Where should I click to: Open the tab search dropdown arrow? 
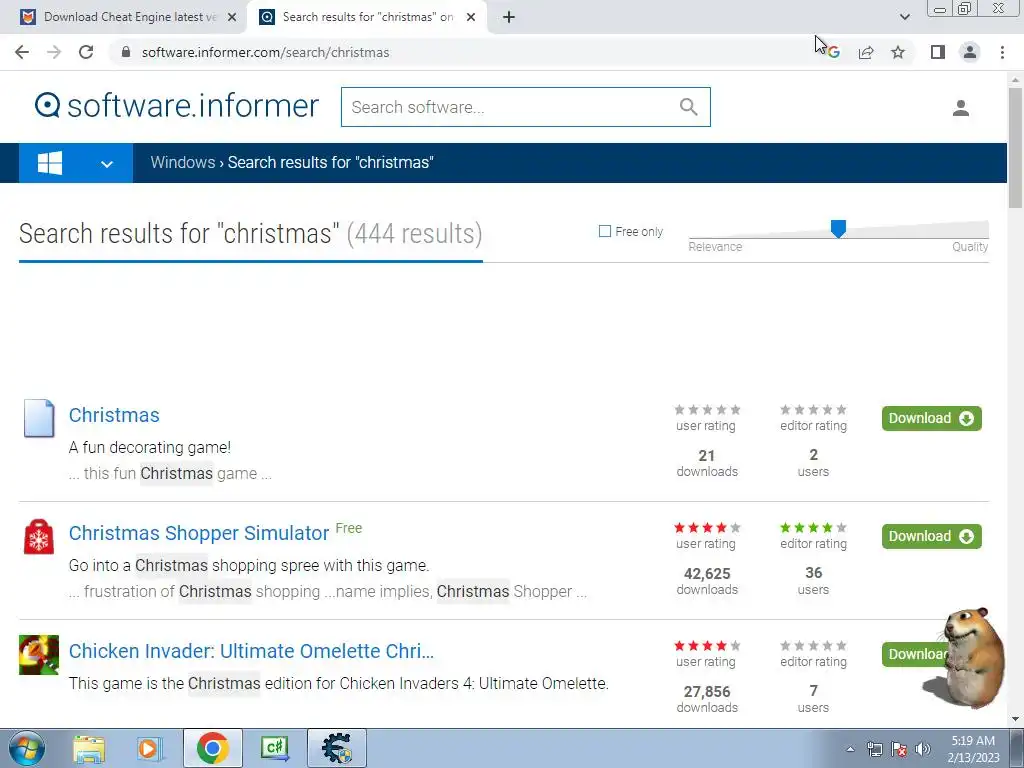click(x=904, y=17)
